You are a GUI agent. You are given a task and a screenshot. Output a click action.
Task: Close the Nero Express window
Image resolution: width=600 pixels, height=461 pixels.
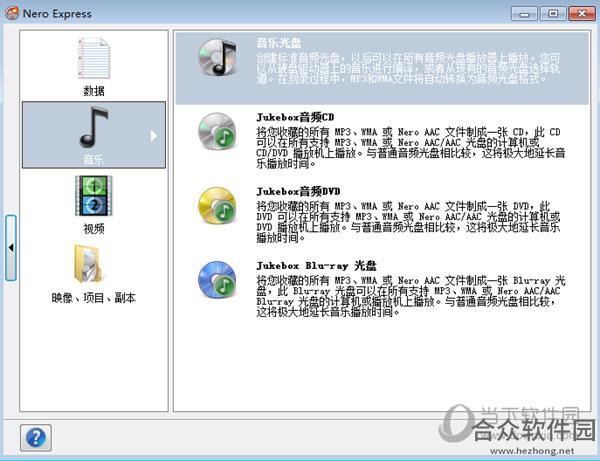tap(582, 14)
